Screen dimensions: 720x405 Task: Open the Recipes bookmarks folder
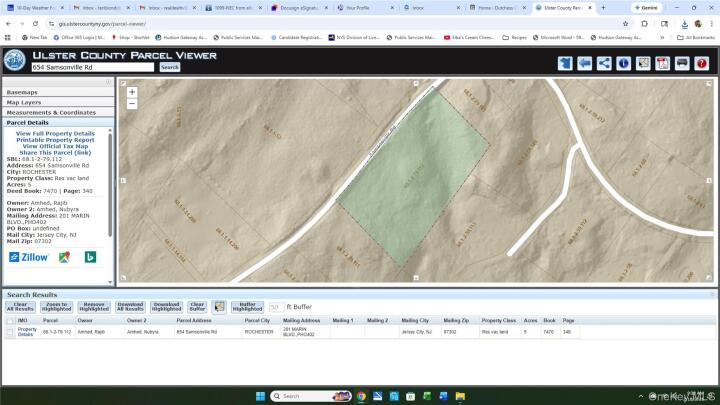pyautogui.click(x=515, y=38)
